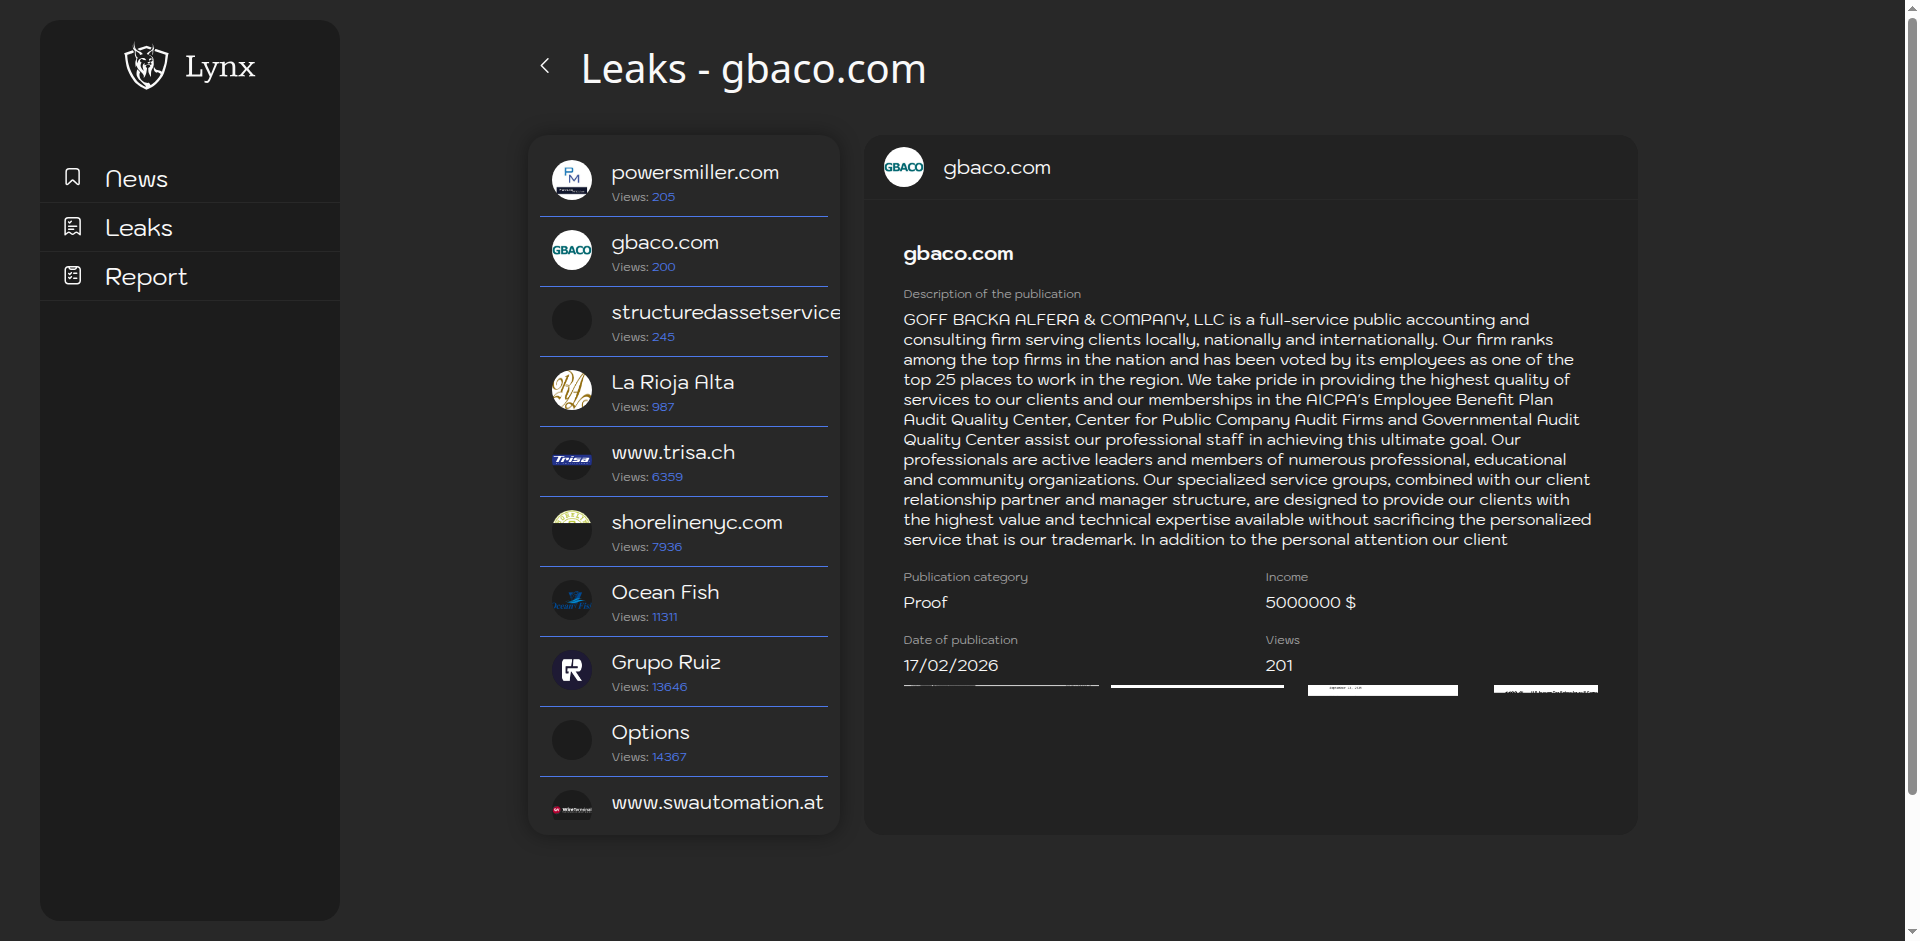Click the page vertical scrollbar
The height and width of the screenshot is (941, 1920).
click(1911, 400)
